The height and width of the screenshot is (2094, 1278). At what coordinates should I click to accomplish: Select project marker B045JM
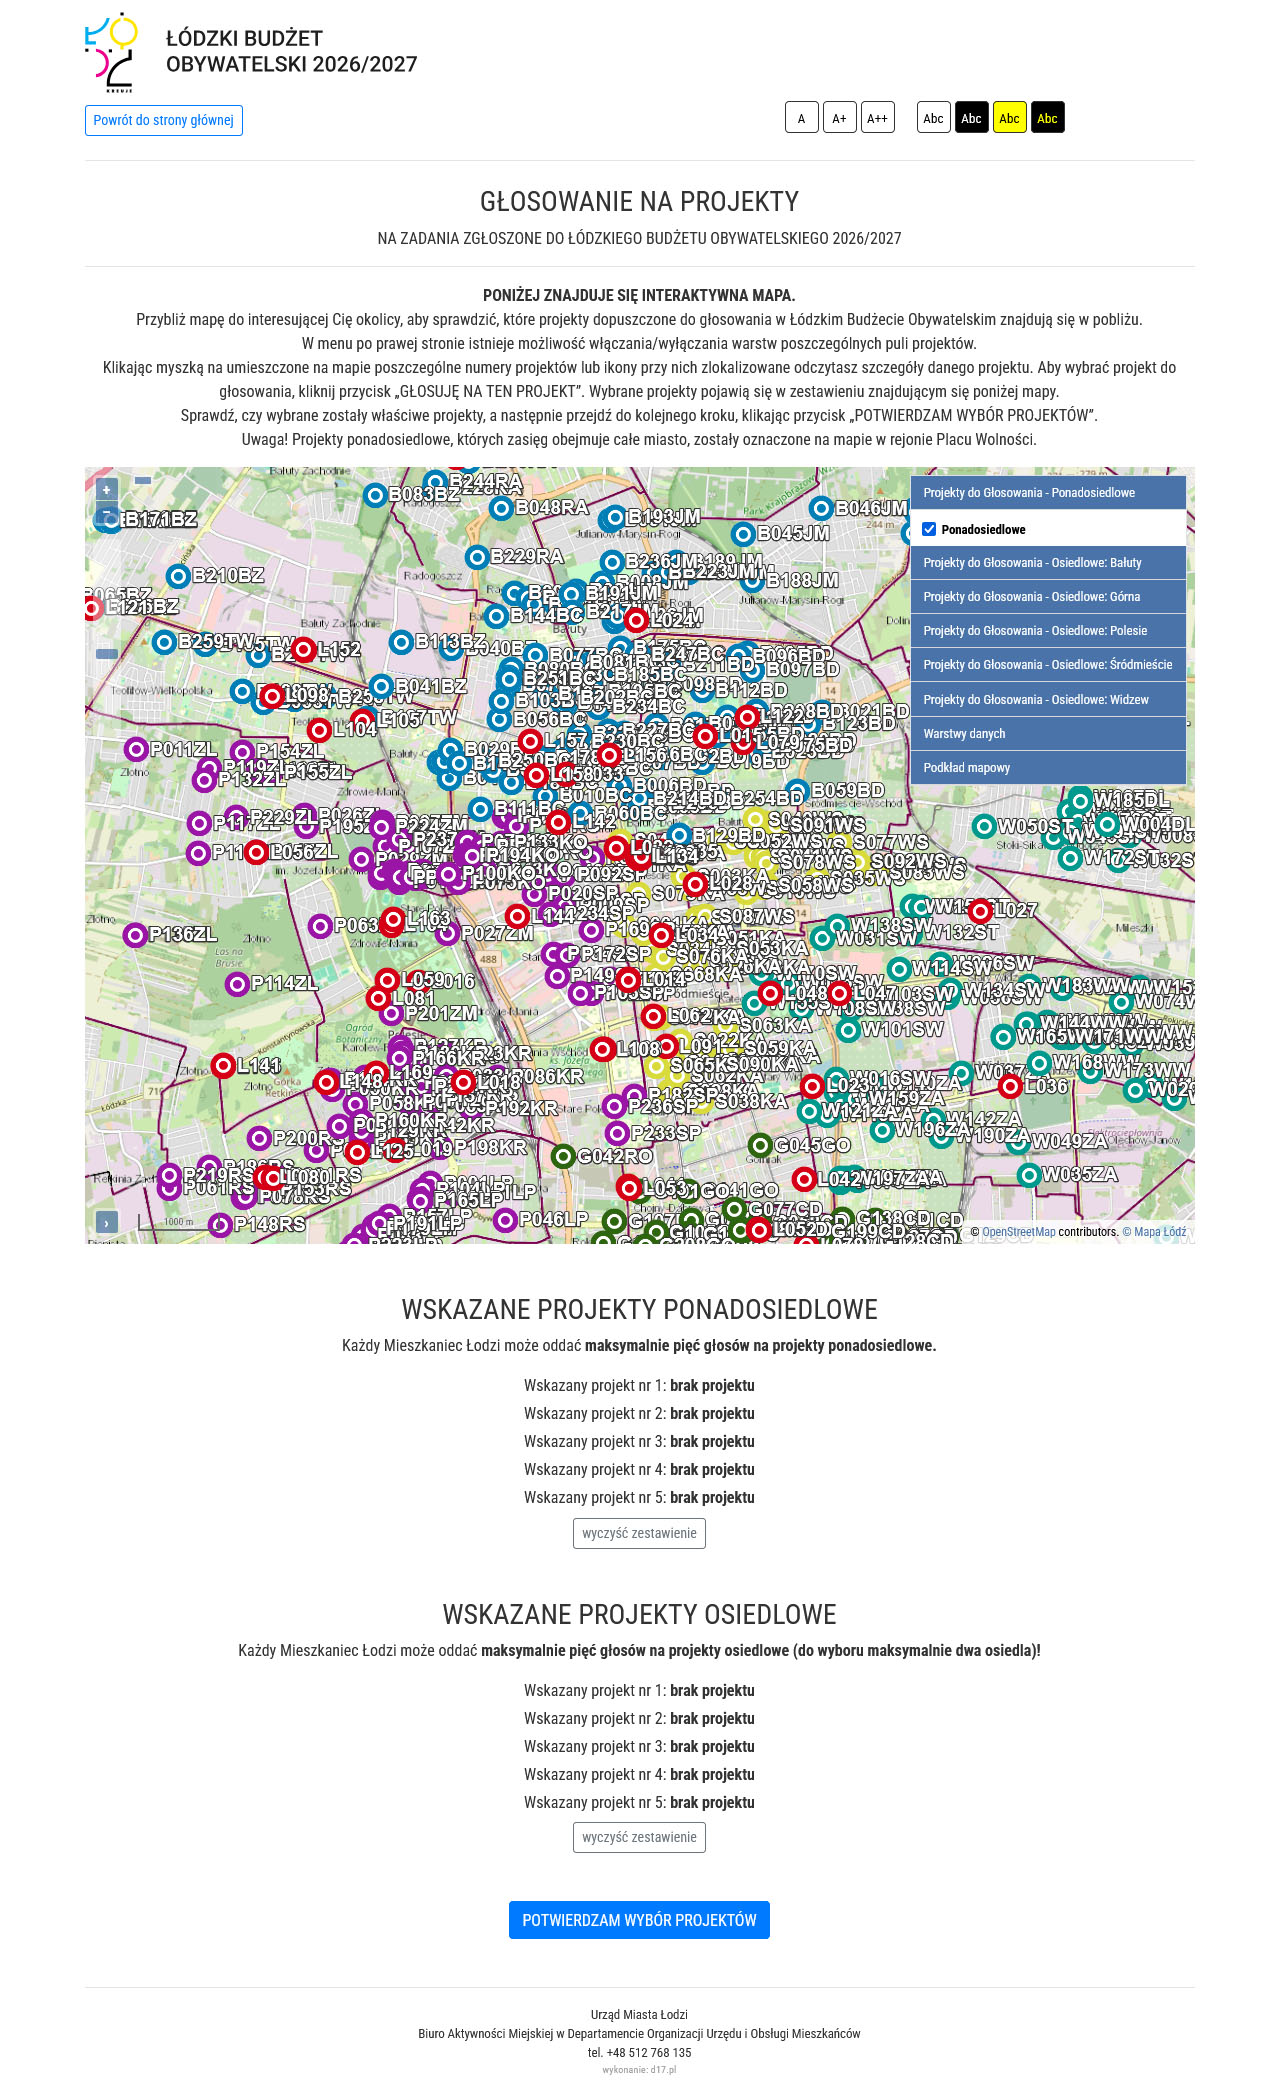click(743, 534)
